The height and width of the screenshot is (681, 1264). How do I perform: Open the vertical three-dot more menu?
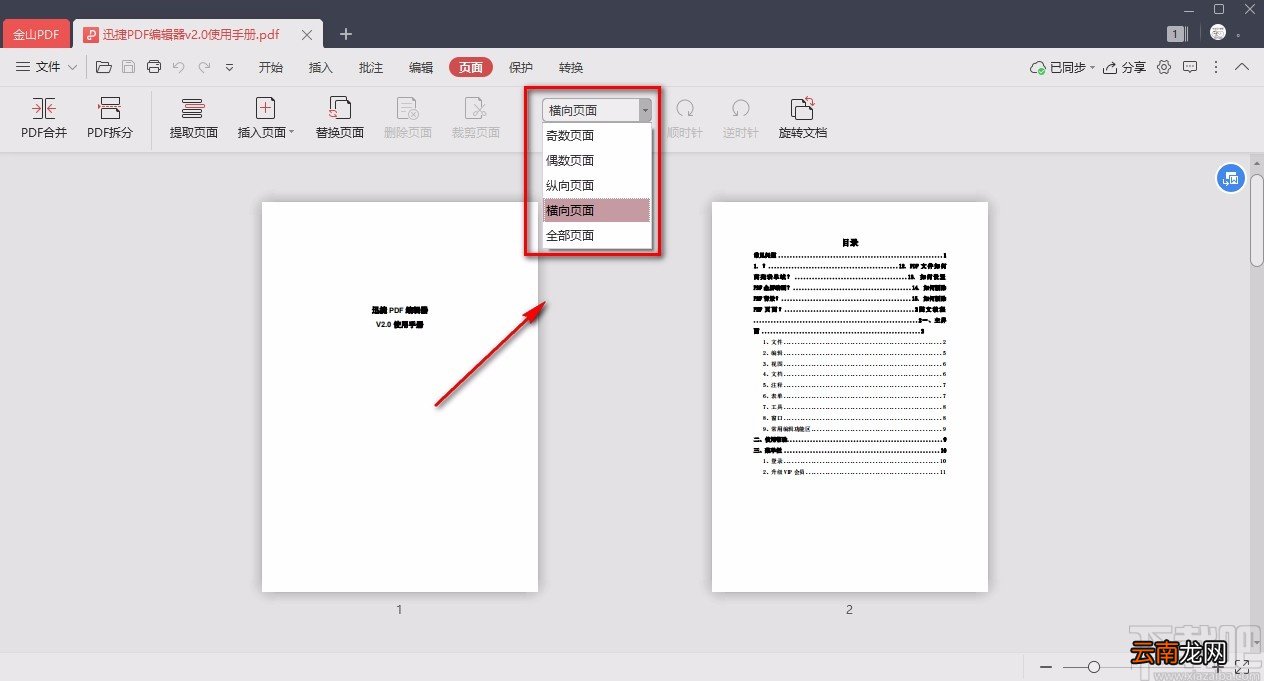click(1216, 67)
